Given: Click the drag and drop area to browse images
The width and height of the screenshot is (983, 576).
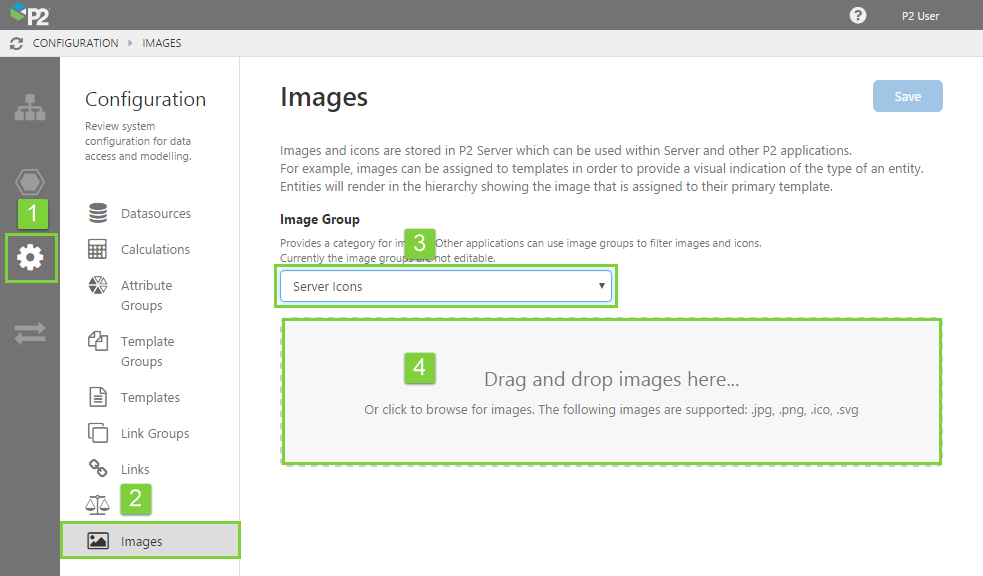Looking at the screenshot, I should pos(610,392).
